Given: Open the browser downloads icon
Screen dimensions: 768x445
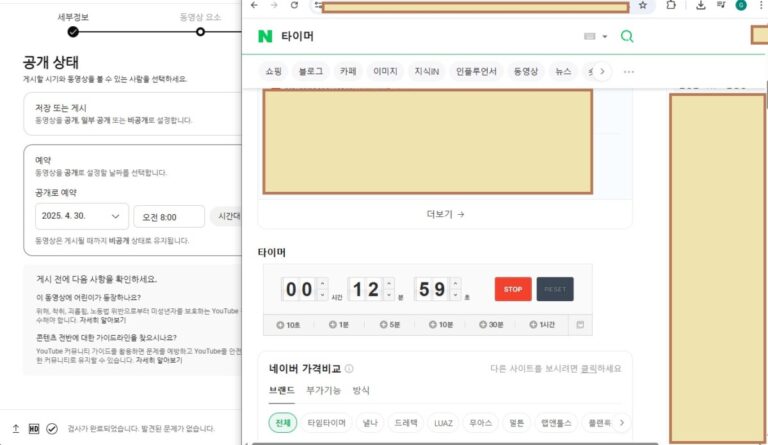Looking at the screenshot, I should click(700, 5).
